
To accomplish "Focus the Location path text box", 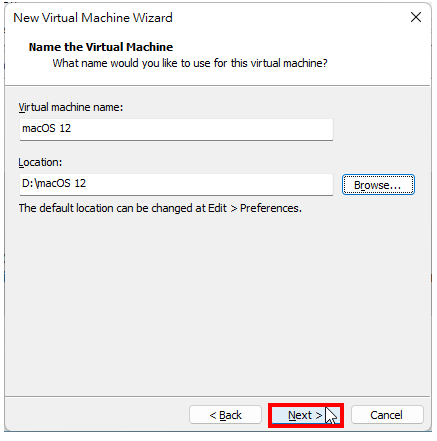I will tap(176, 184).
